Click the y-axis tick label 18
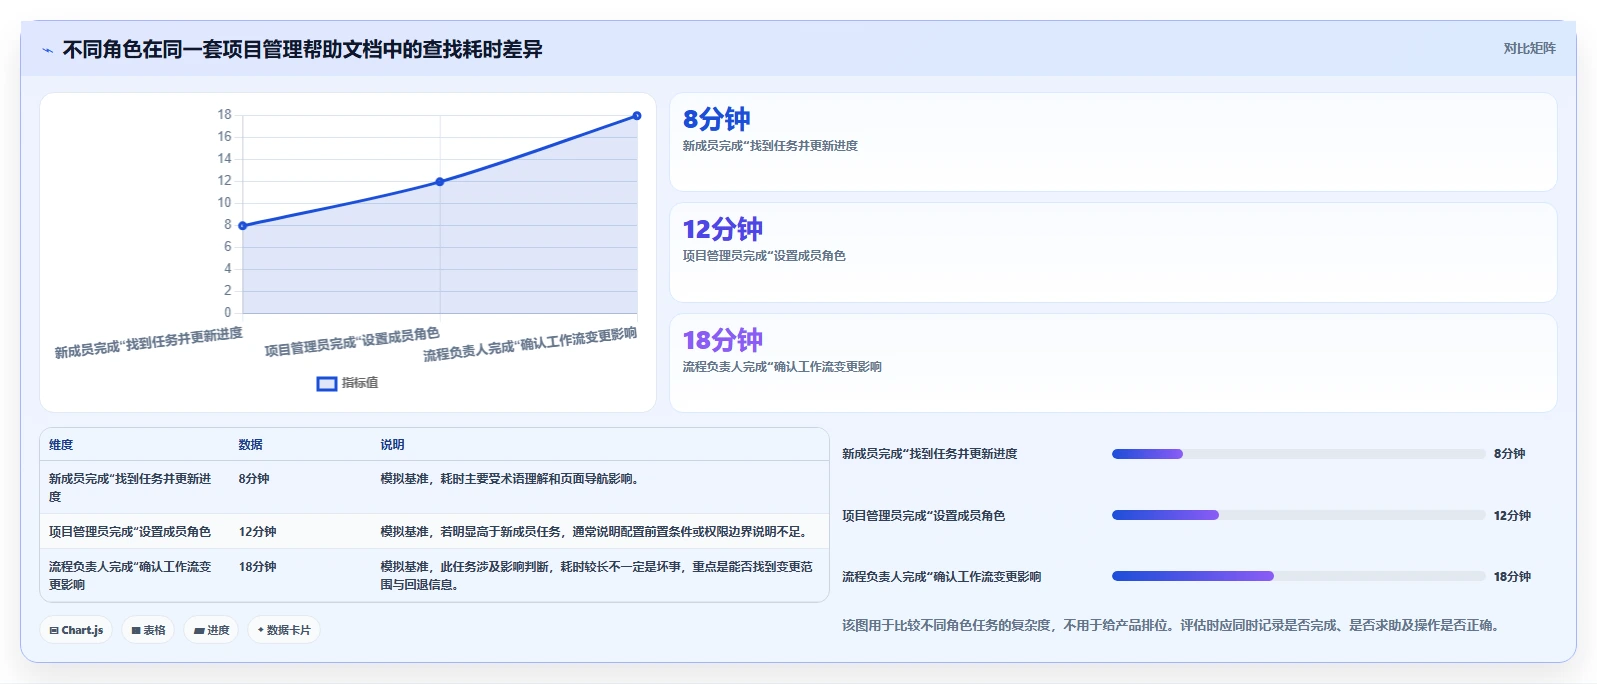The height and width of the screenshot is (684, 1597). point(224,115)
